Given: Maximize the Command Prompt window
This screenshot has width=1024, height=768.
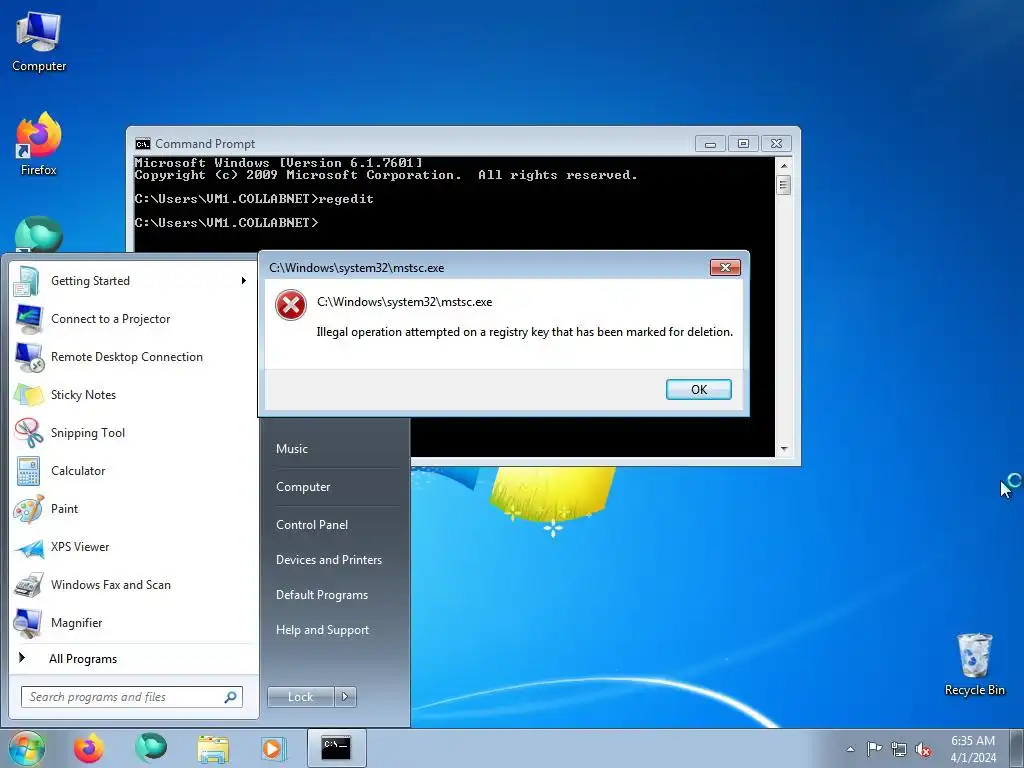Looking at the screenshot, I should (x=743, y=144).
